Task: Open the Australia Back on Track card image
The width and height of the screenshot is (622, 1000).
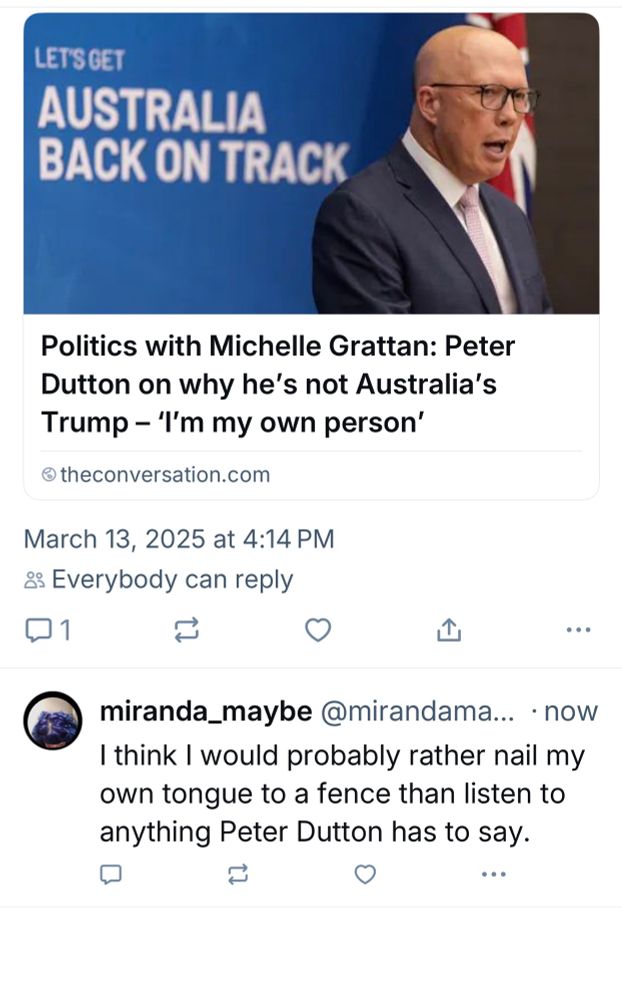Action: point(311,163)
